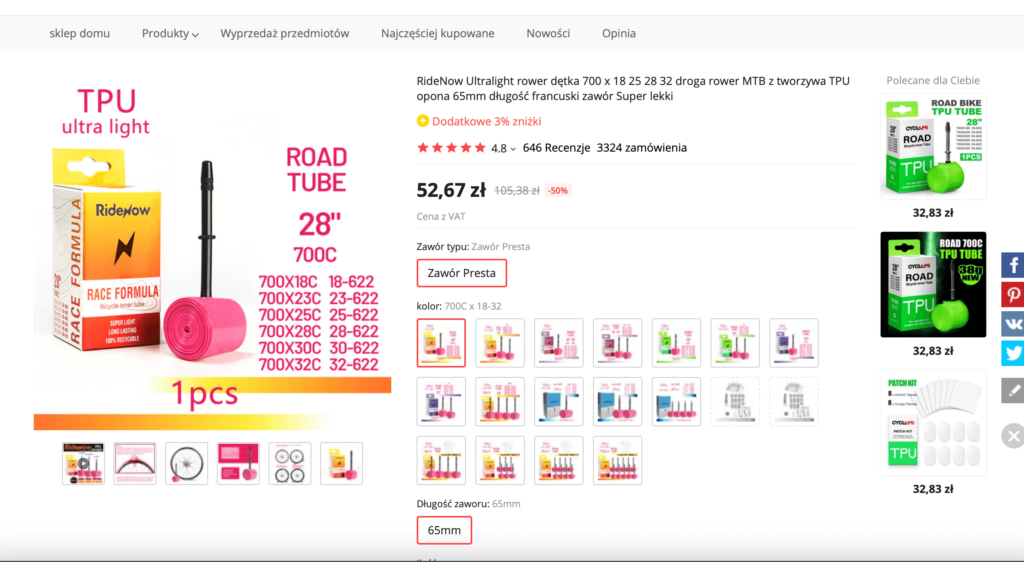Open the recommended TPU Patch Kit product
The image size is (1024, 562).
(933, 423)
